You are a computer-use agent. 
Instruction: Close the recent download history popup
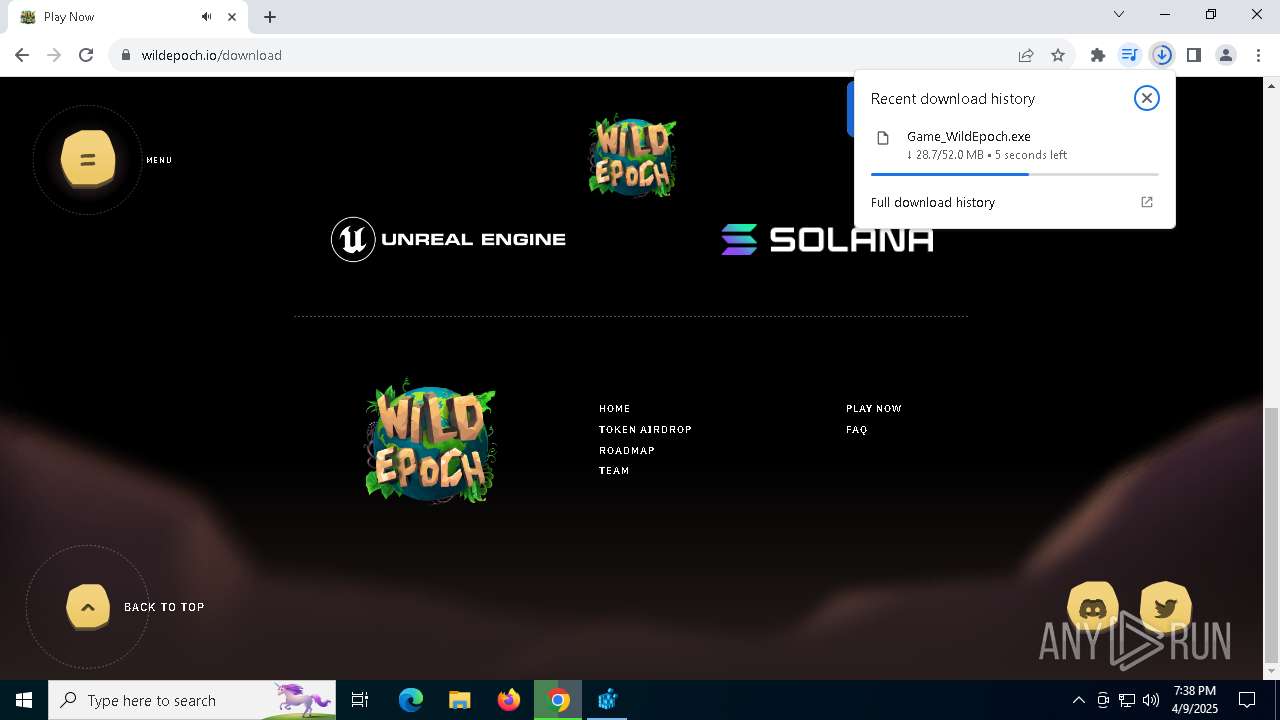1147,98
